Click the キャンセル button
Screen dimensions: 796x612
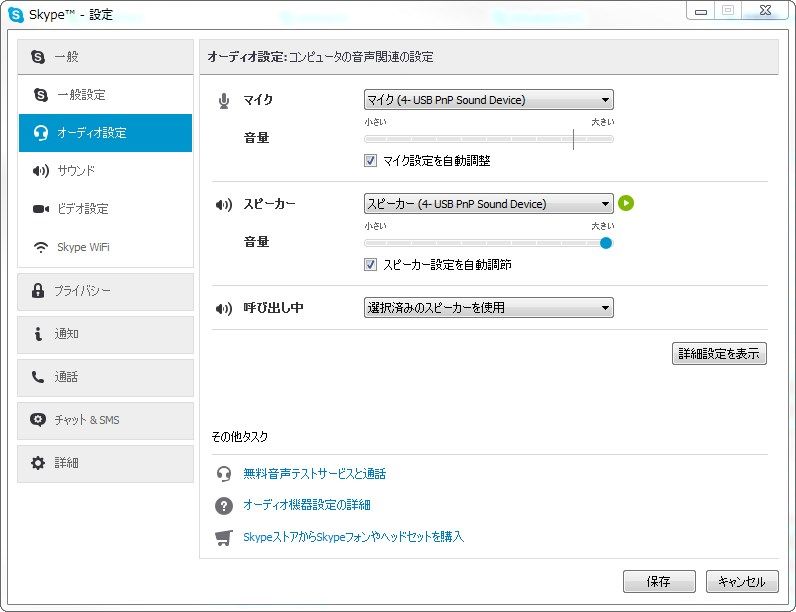pyautogui.click(x=742, y=582)
